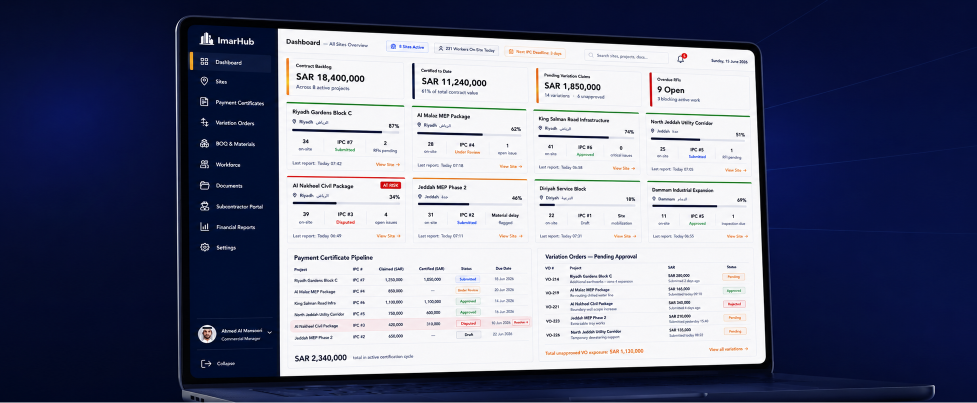Click the SAR 2,340,000 pipeline total

coord(320,358)
